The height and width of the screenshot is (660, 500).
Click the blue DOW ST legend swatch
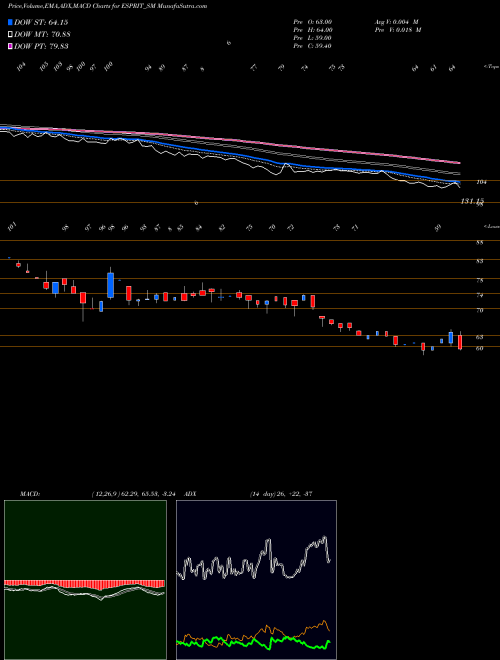point(11,22)
